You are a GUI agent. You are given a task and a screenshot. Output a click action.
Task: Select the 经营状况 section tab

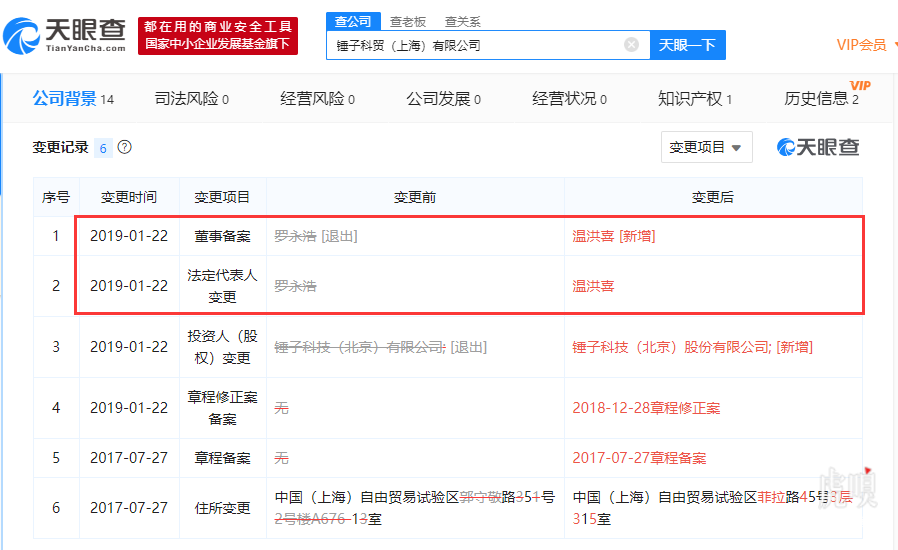[x=569, y=99]
